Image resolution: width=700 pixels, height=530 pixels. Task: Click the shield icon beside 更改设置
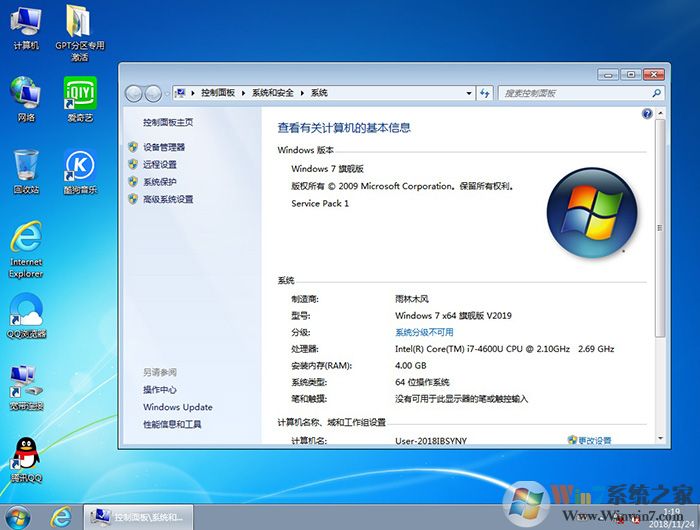(x=572, y=440)
